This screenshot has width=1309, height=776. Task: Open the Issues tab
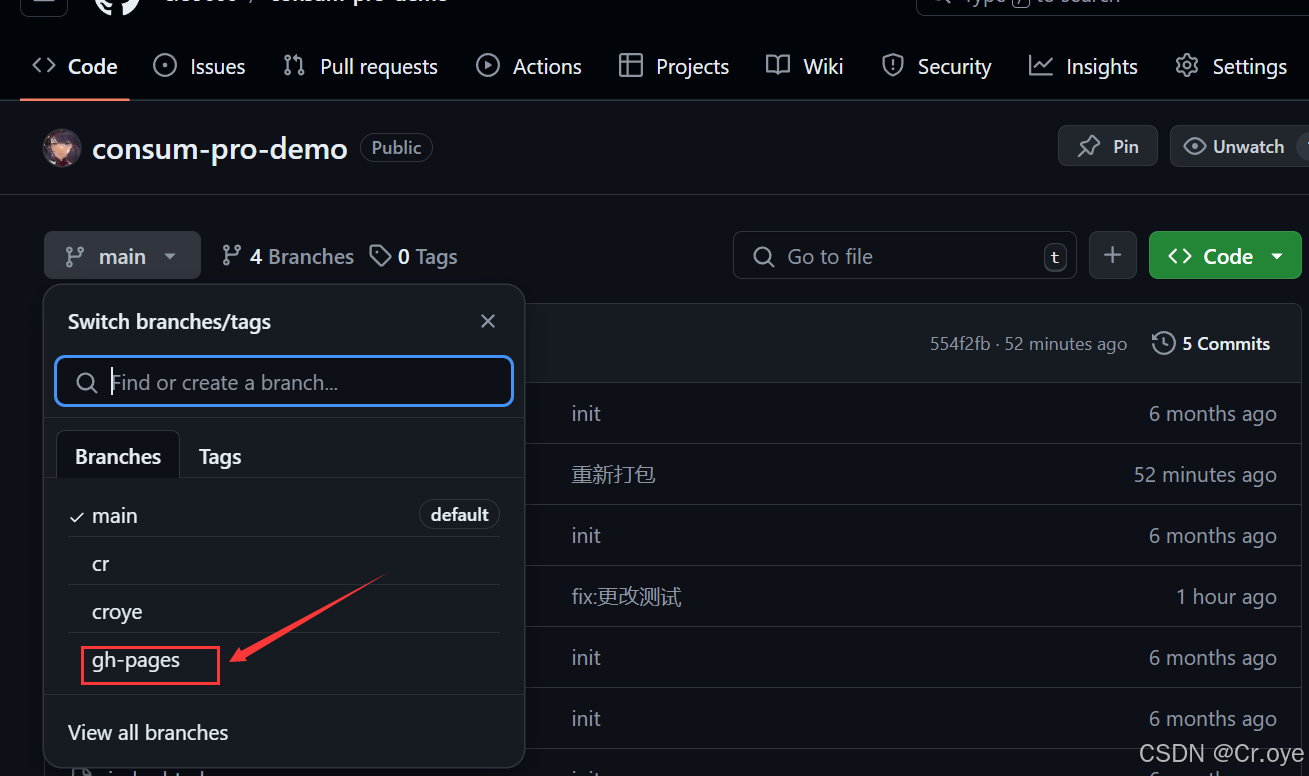(x=199, y=66)
